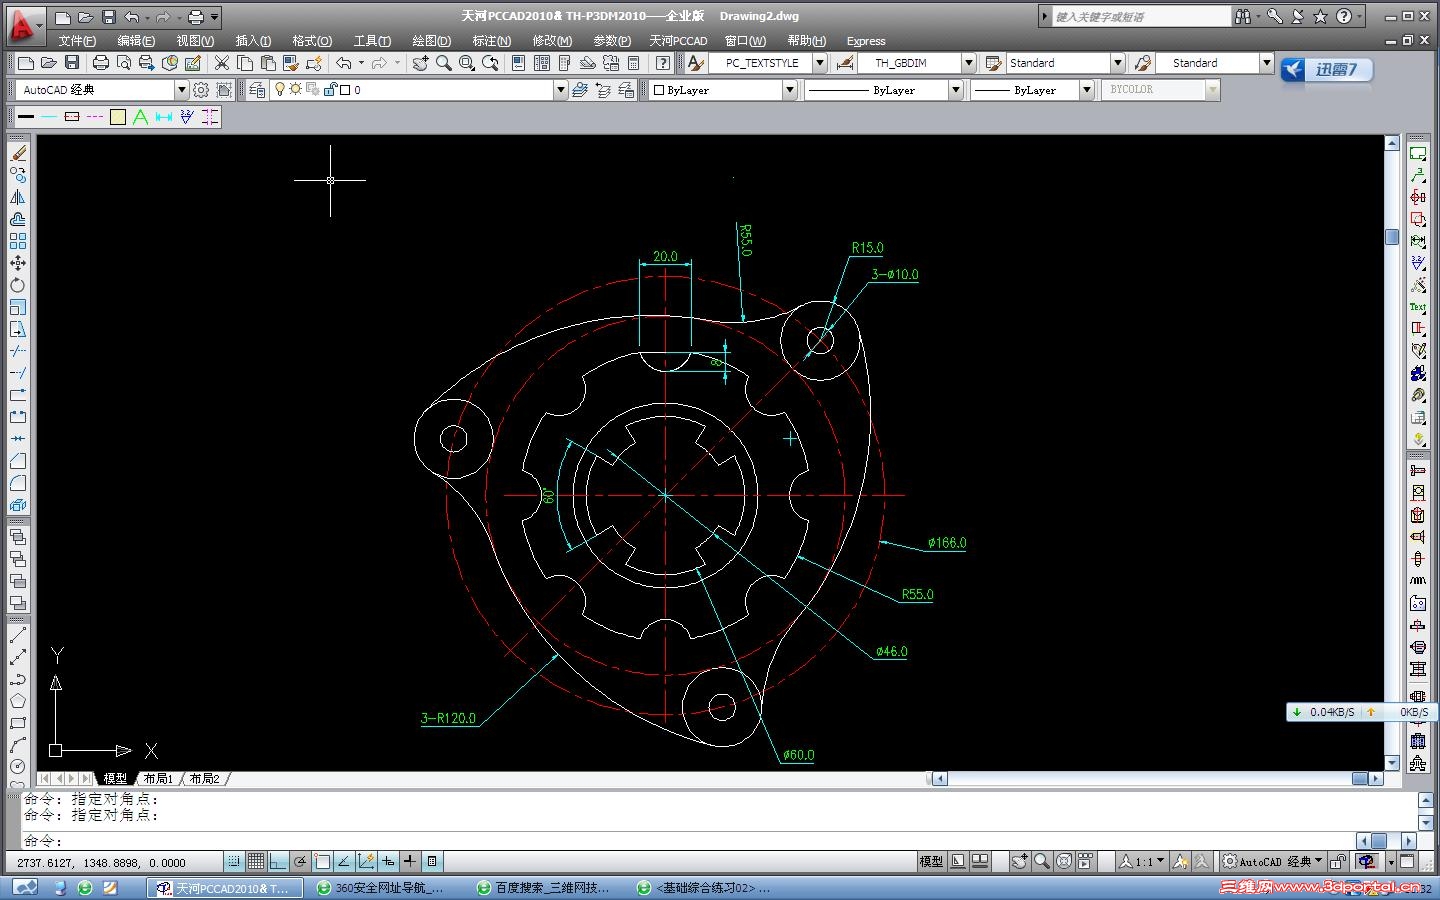Click the Save icon in standard toolbar
Viewport: 1440px width, 900px height.
[x=72, y=63]
